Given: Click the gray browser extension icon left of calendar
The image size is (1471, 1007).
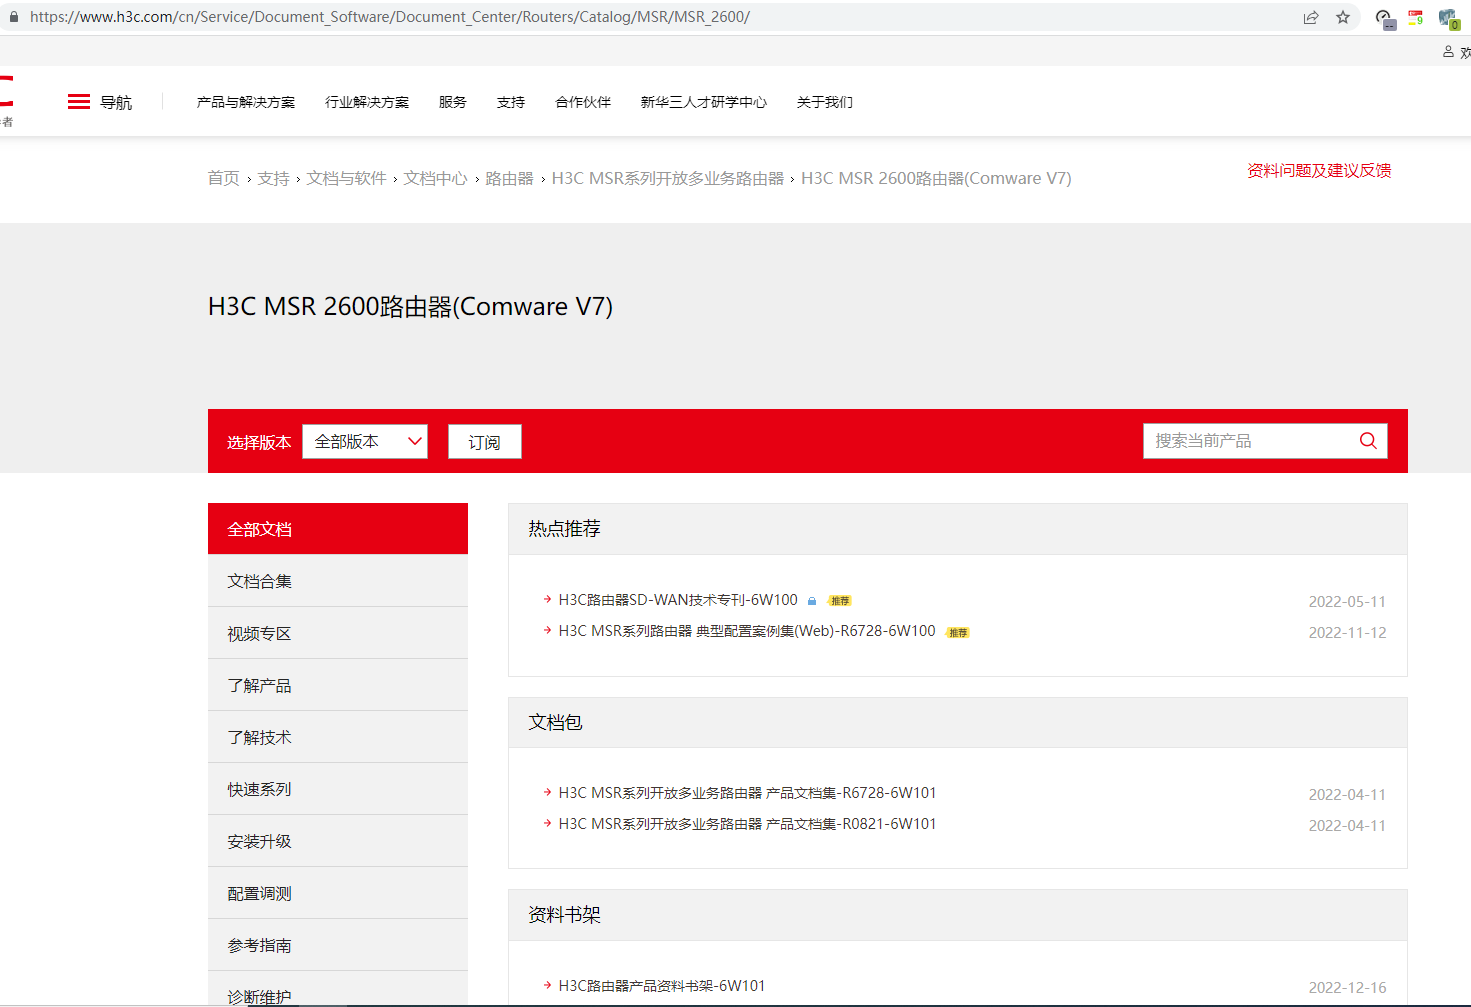Looking at the screenshot, I should [1385, 19].
